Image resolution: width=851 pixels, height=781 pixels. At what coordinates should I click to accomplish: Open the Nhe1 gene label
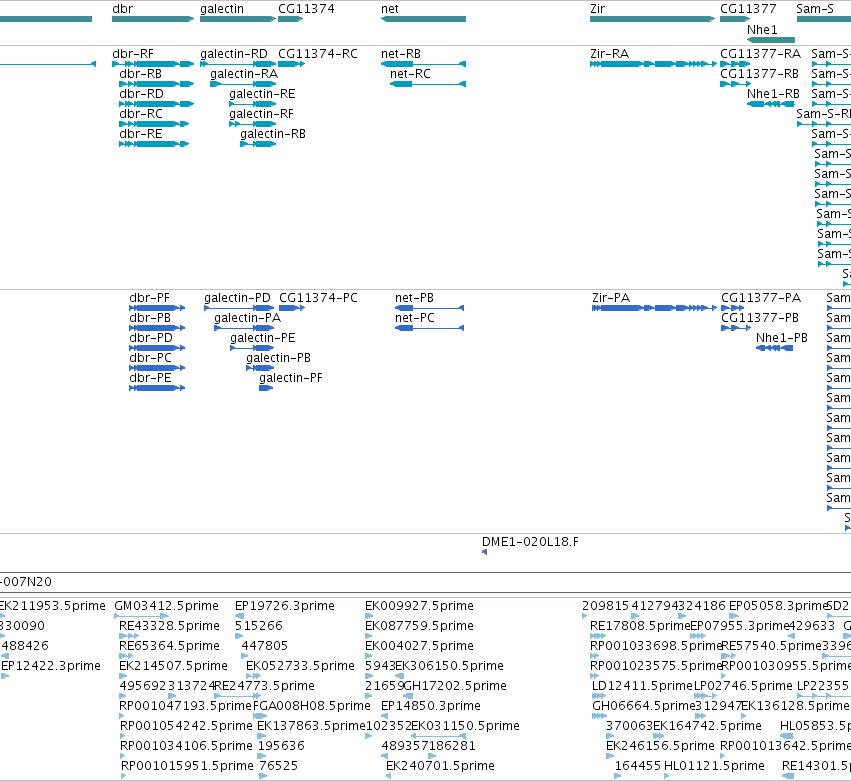point(762,30)
